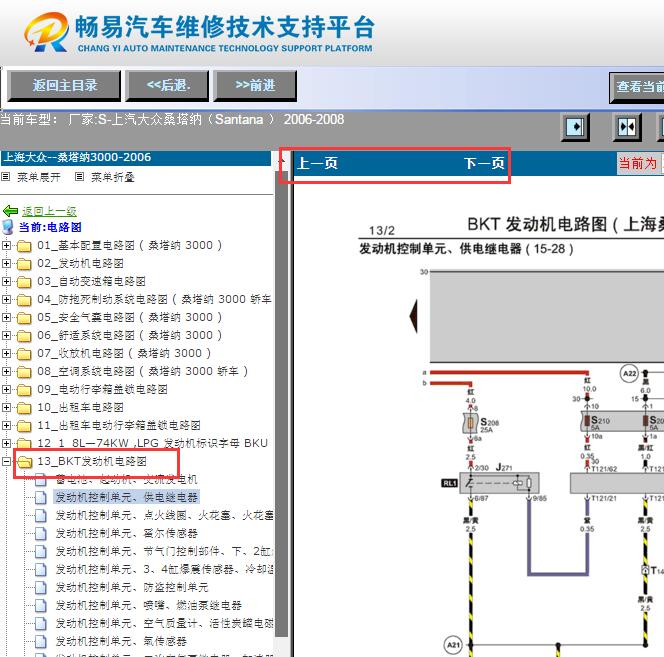Click open folder icon of 13_BKT发动机电路图
This screenshot has height=657, width=664.
coord(25,462)
